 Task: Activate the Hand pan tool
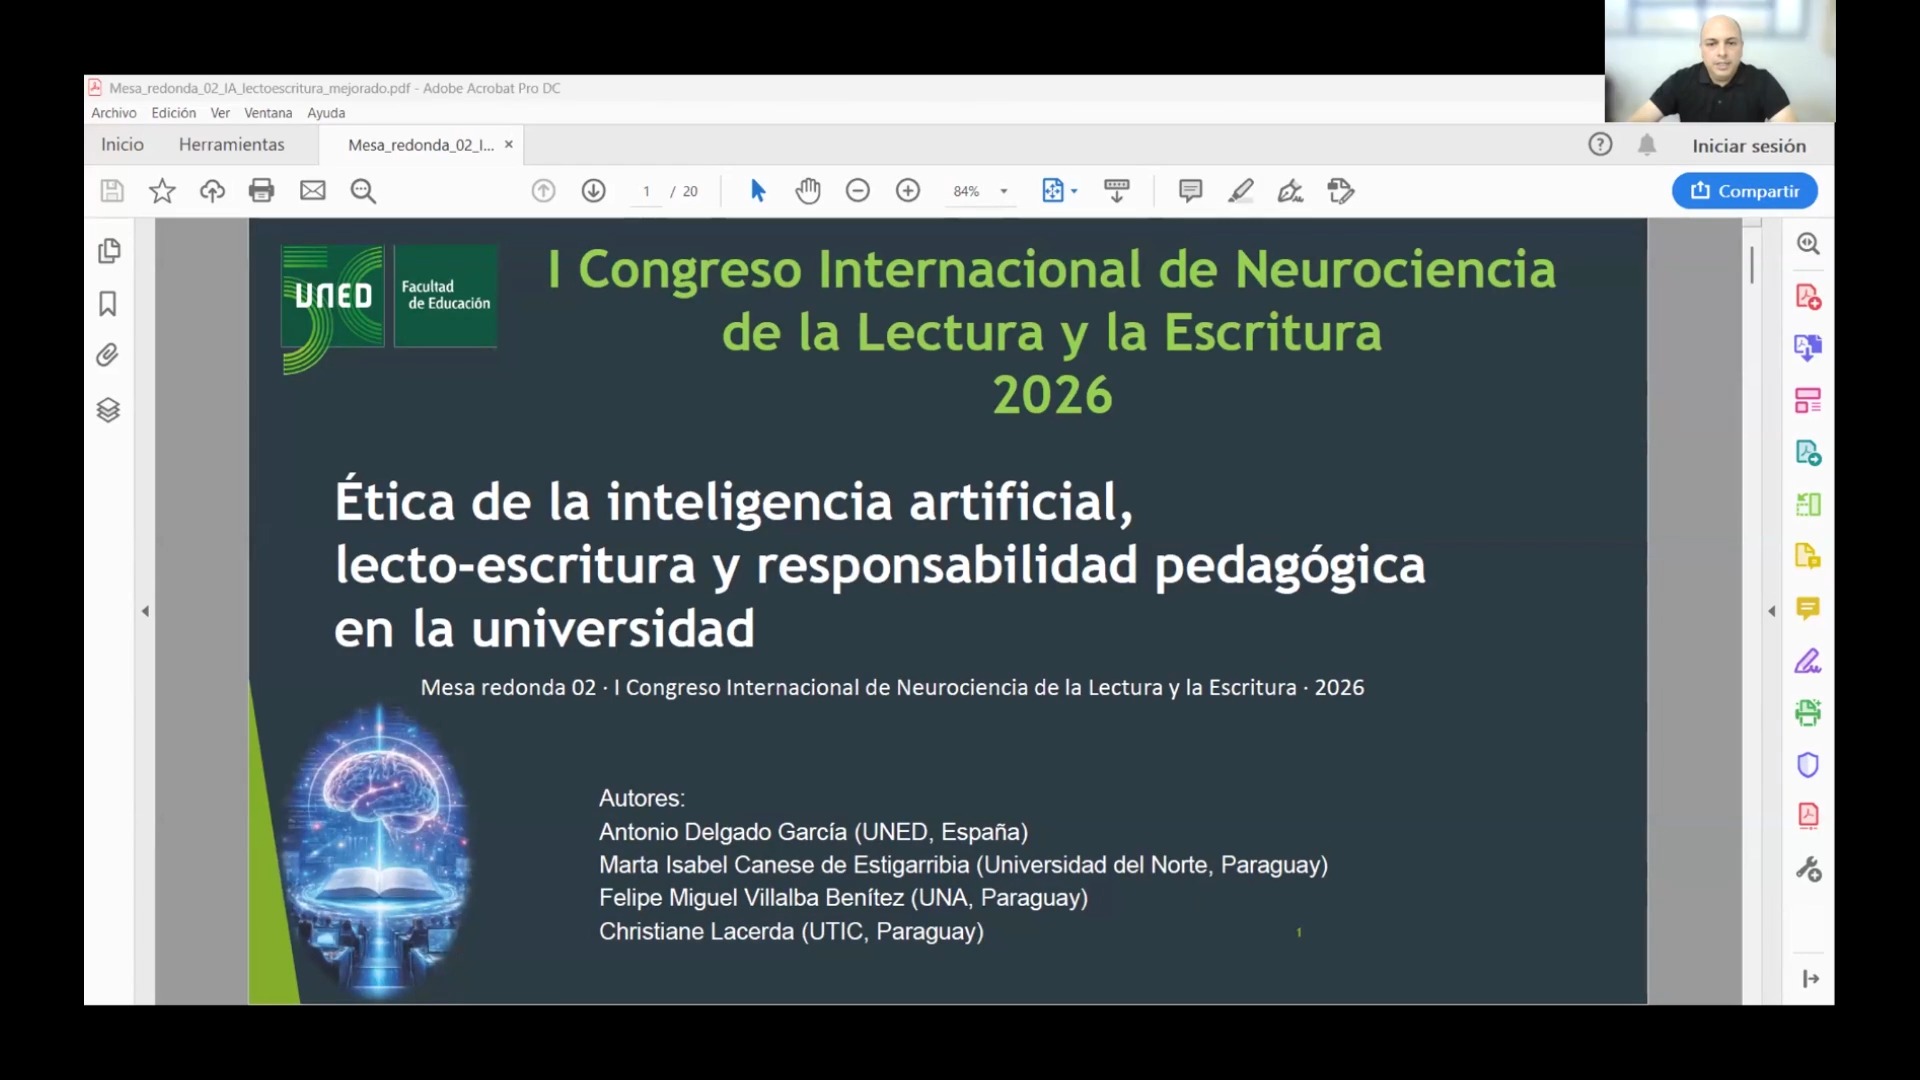808,191
